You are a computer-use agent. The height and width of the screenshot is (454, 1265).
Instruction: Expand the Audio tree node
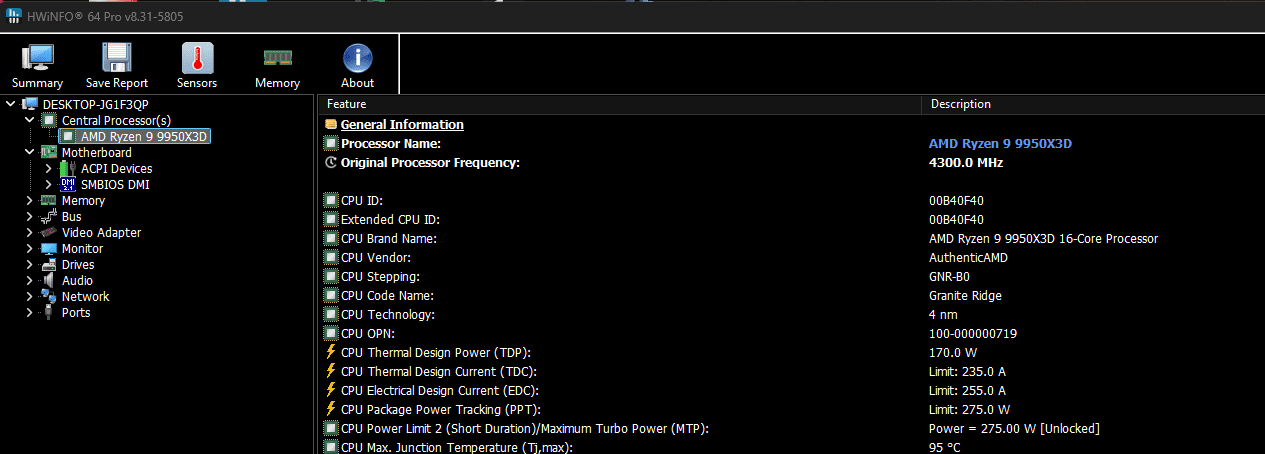click(x=30, y=280)
